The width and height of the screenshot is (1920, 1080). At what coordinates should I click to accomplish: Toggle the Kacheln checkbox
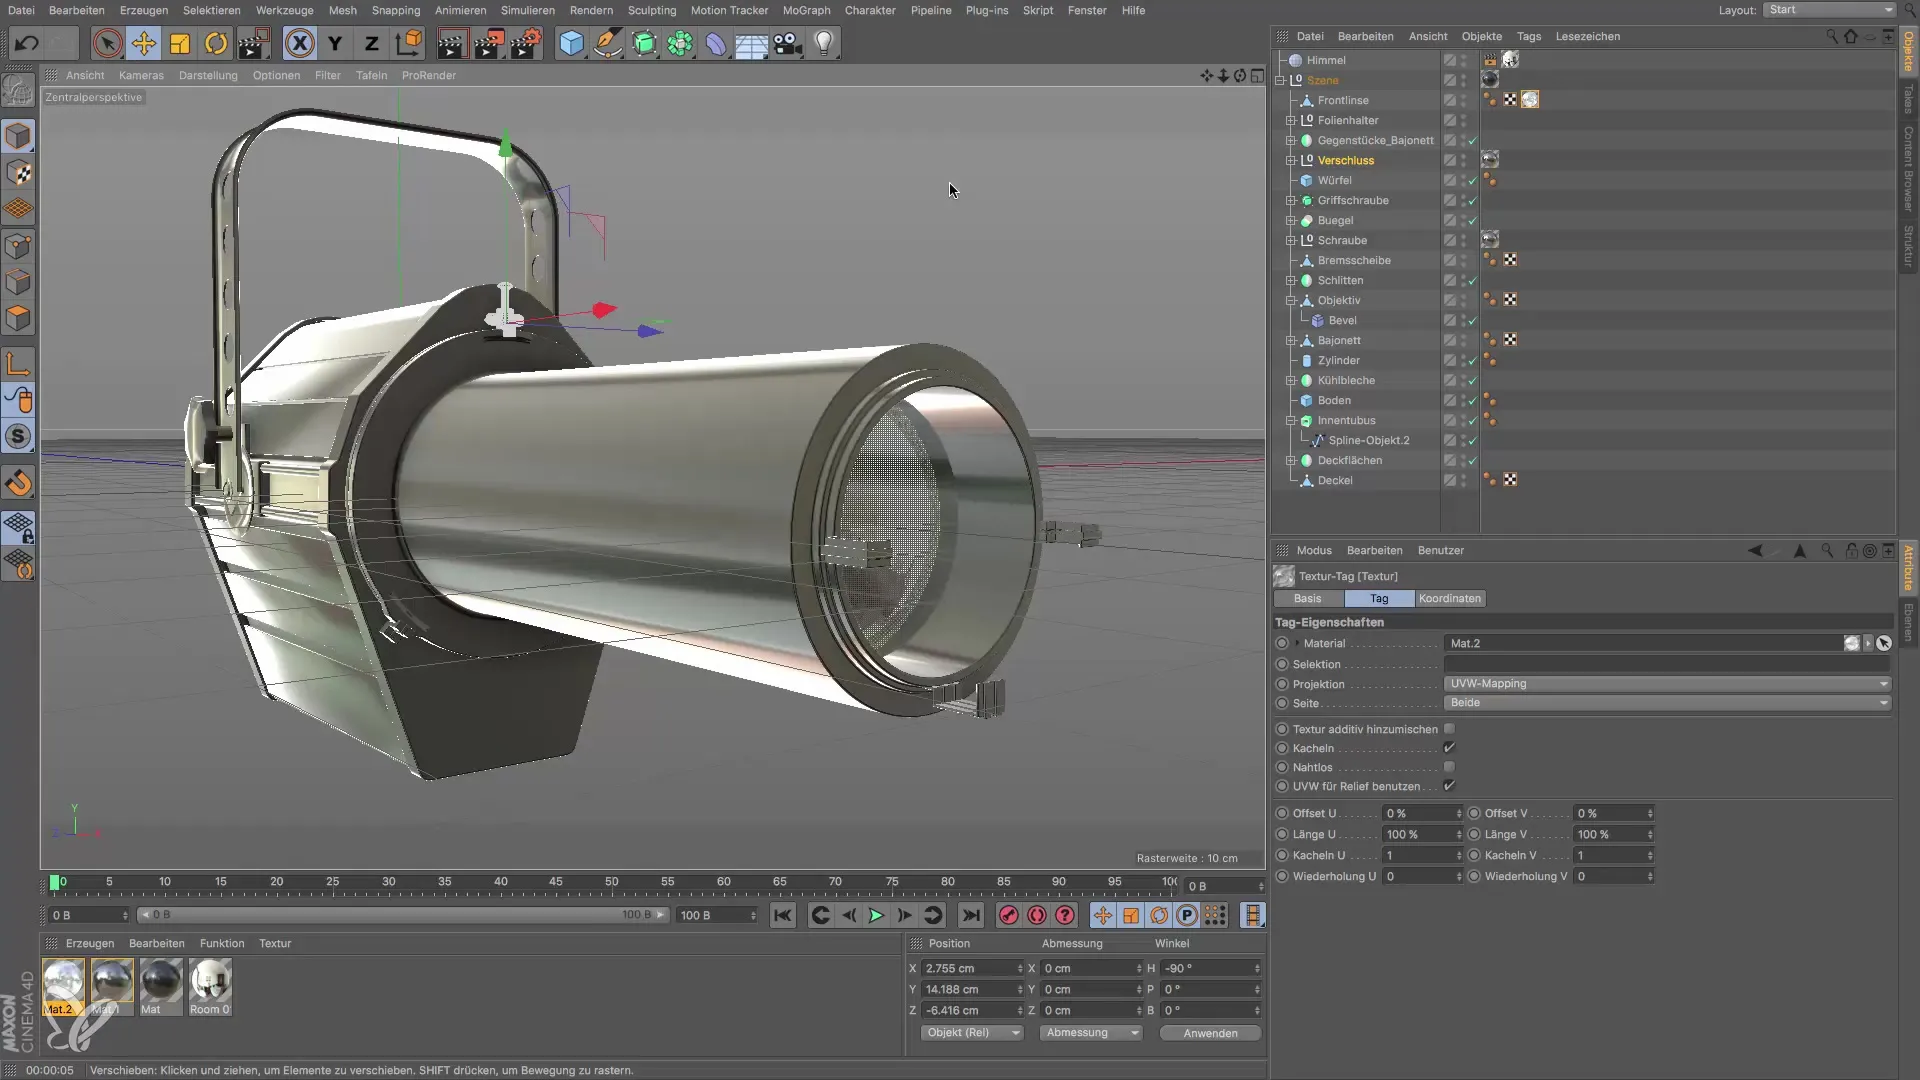pos(1449,748)
